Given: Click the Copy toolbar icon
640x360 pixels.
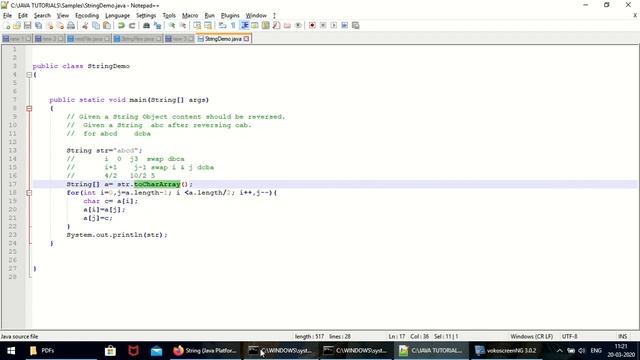Looking at the screenshot, I should point(96,25).
